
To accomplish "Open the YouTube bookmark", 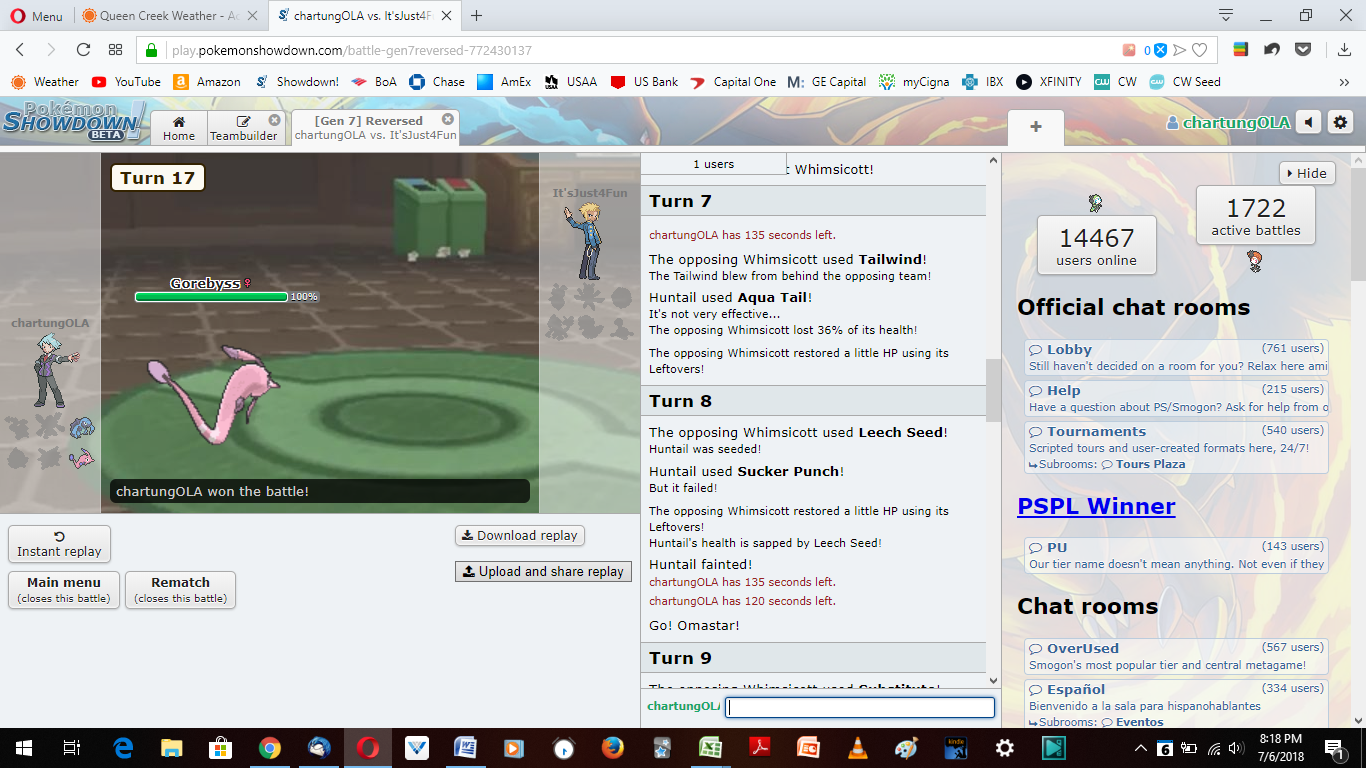I will coord(127,82).
